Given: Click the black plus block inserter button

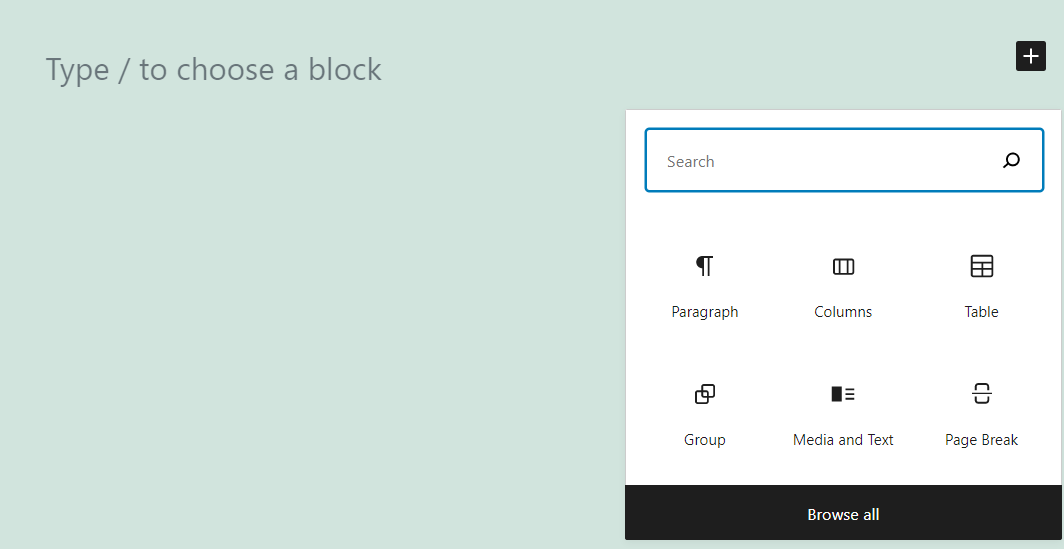Looking at the screenshot, I should click(1031, 56).
